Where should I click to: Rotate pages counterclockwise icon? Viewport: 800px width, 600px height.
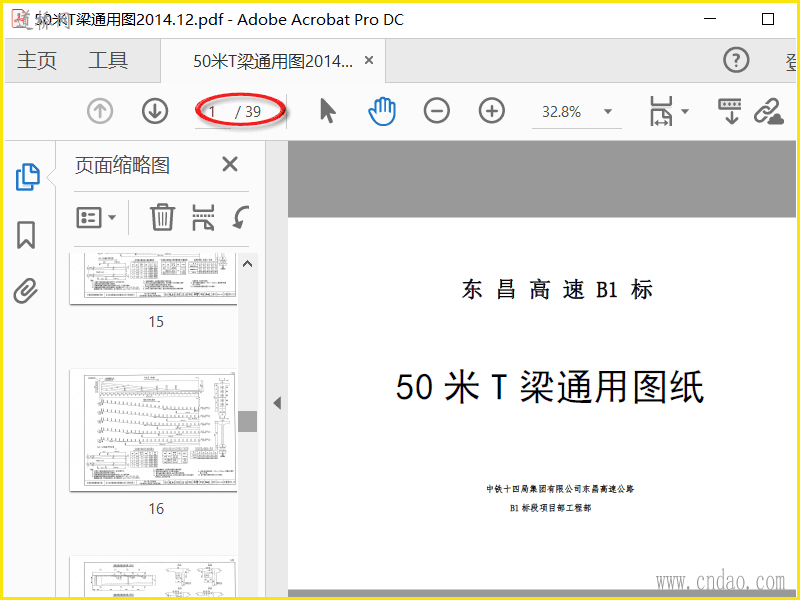tap(241, 217)
